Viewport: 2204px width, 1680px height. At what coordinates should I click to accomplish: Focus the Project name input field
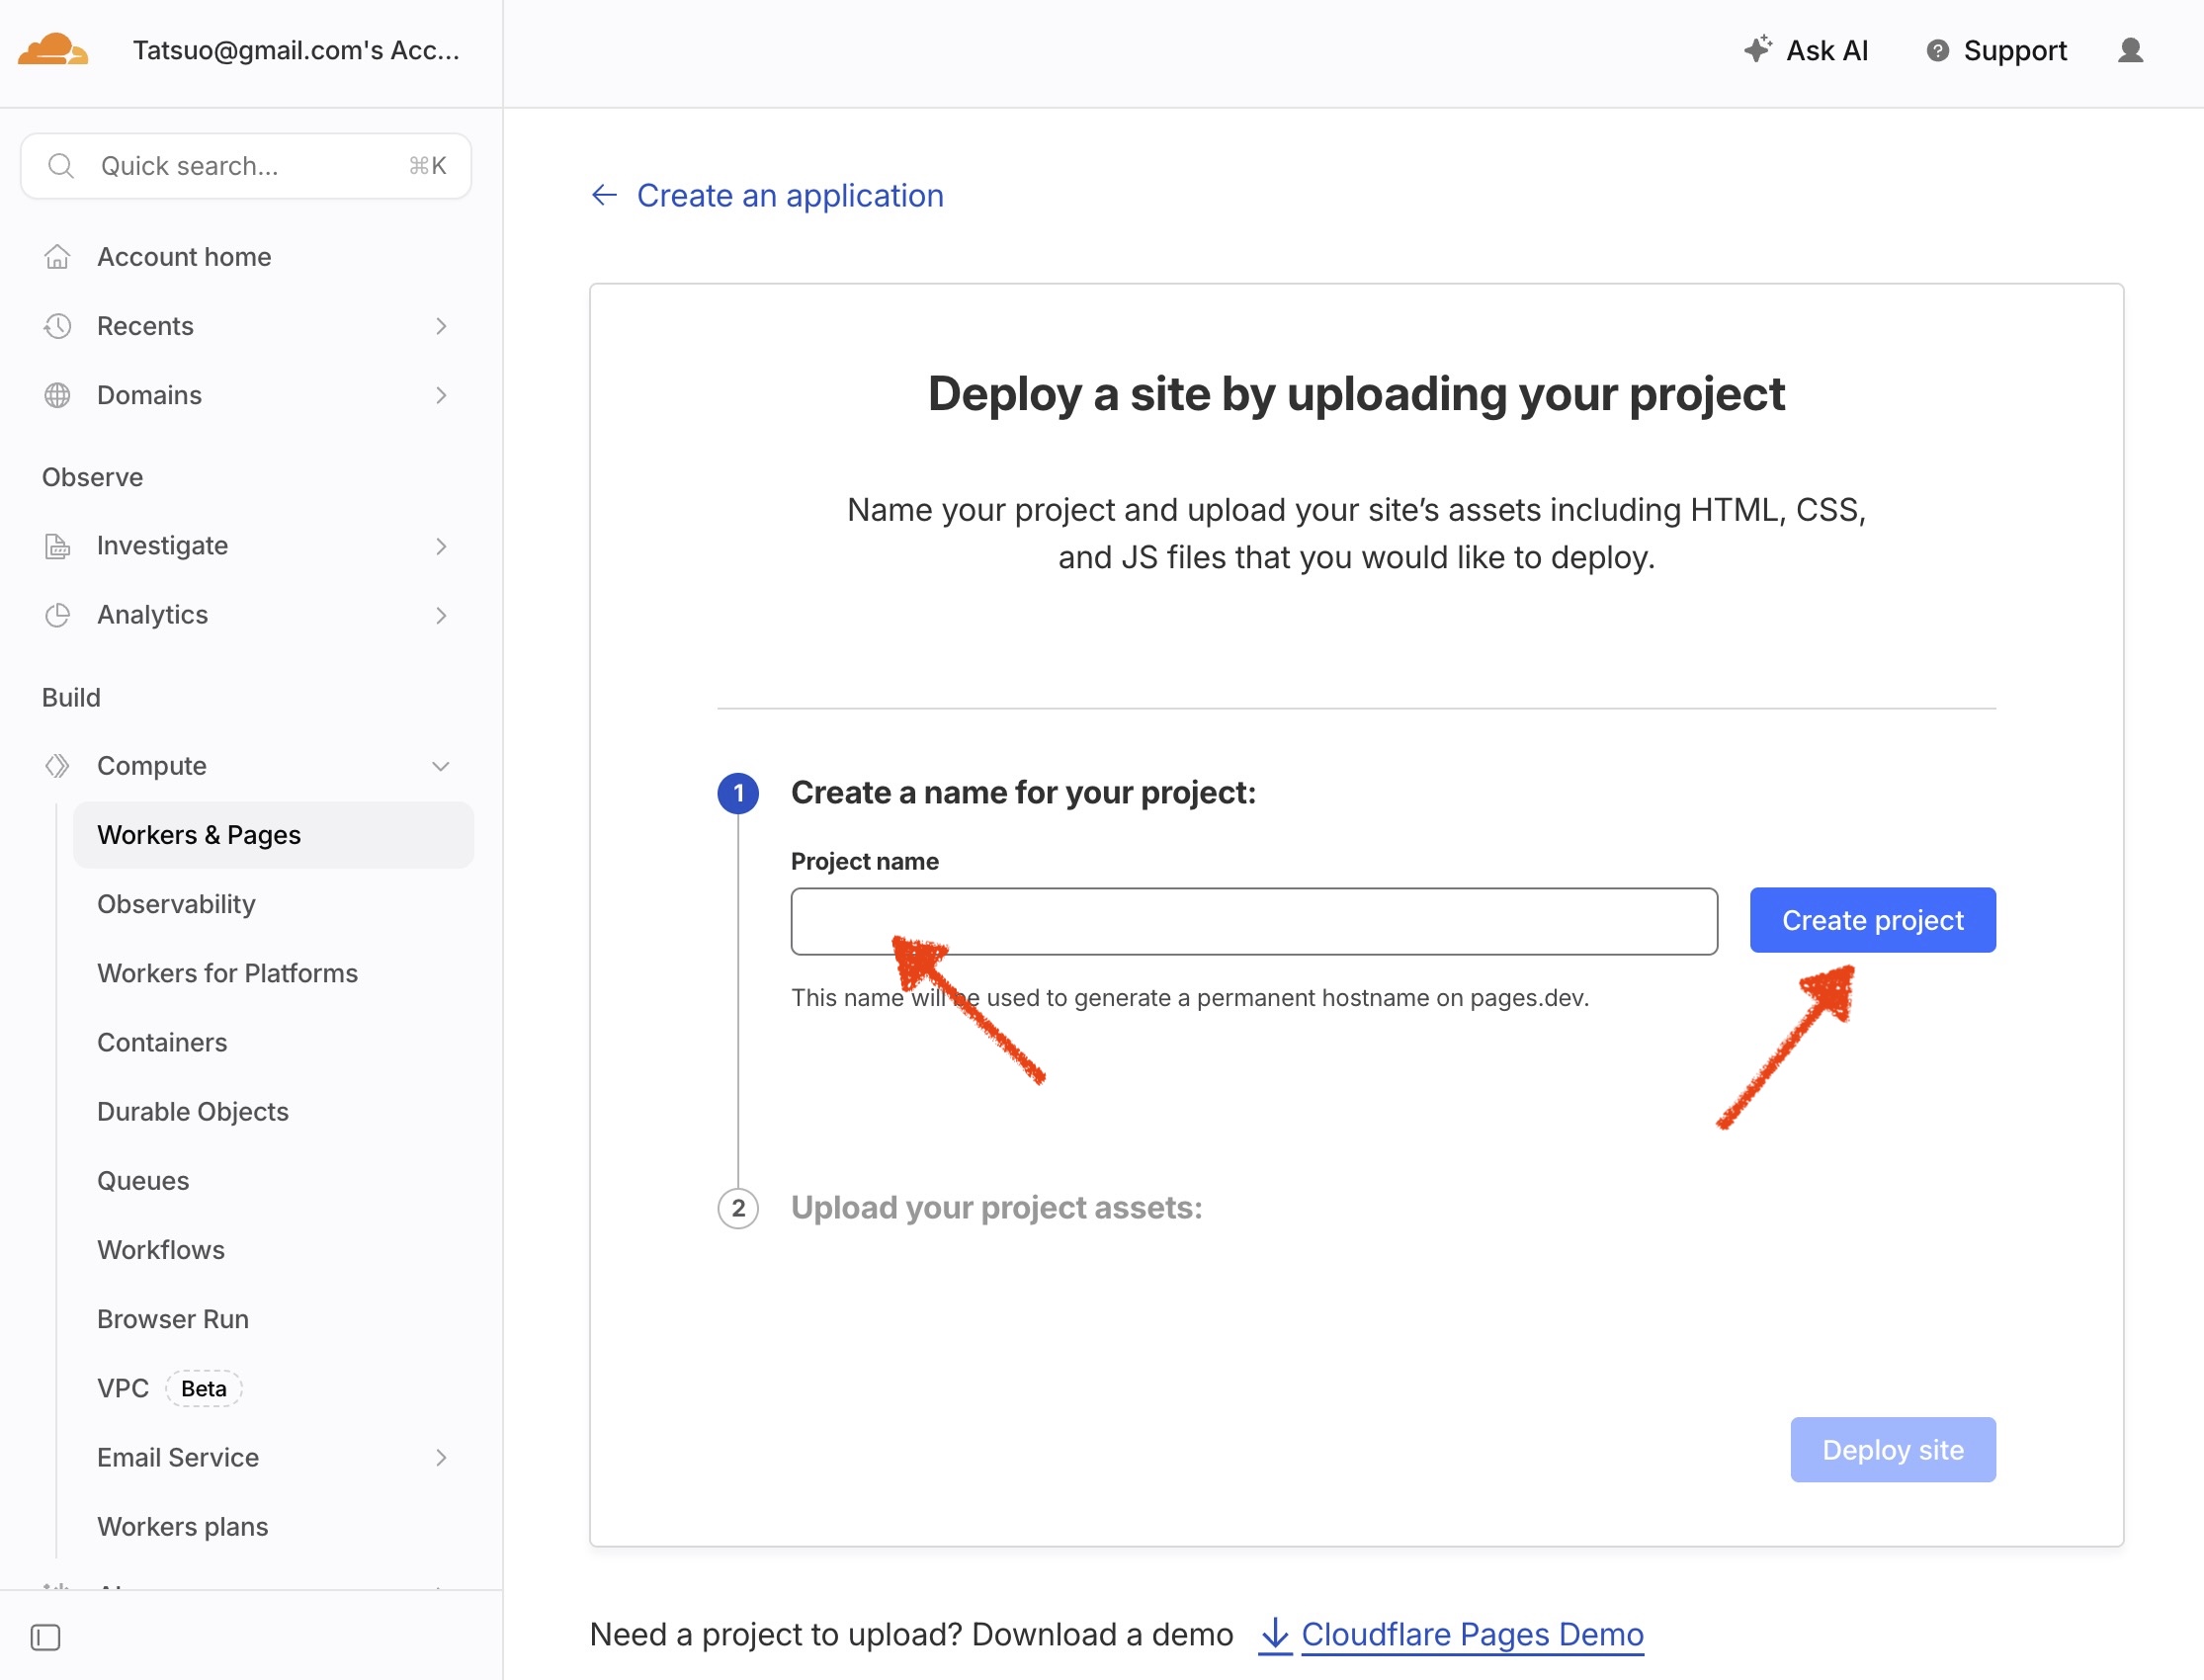click(1254, 921)
